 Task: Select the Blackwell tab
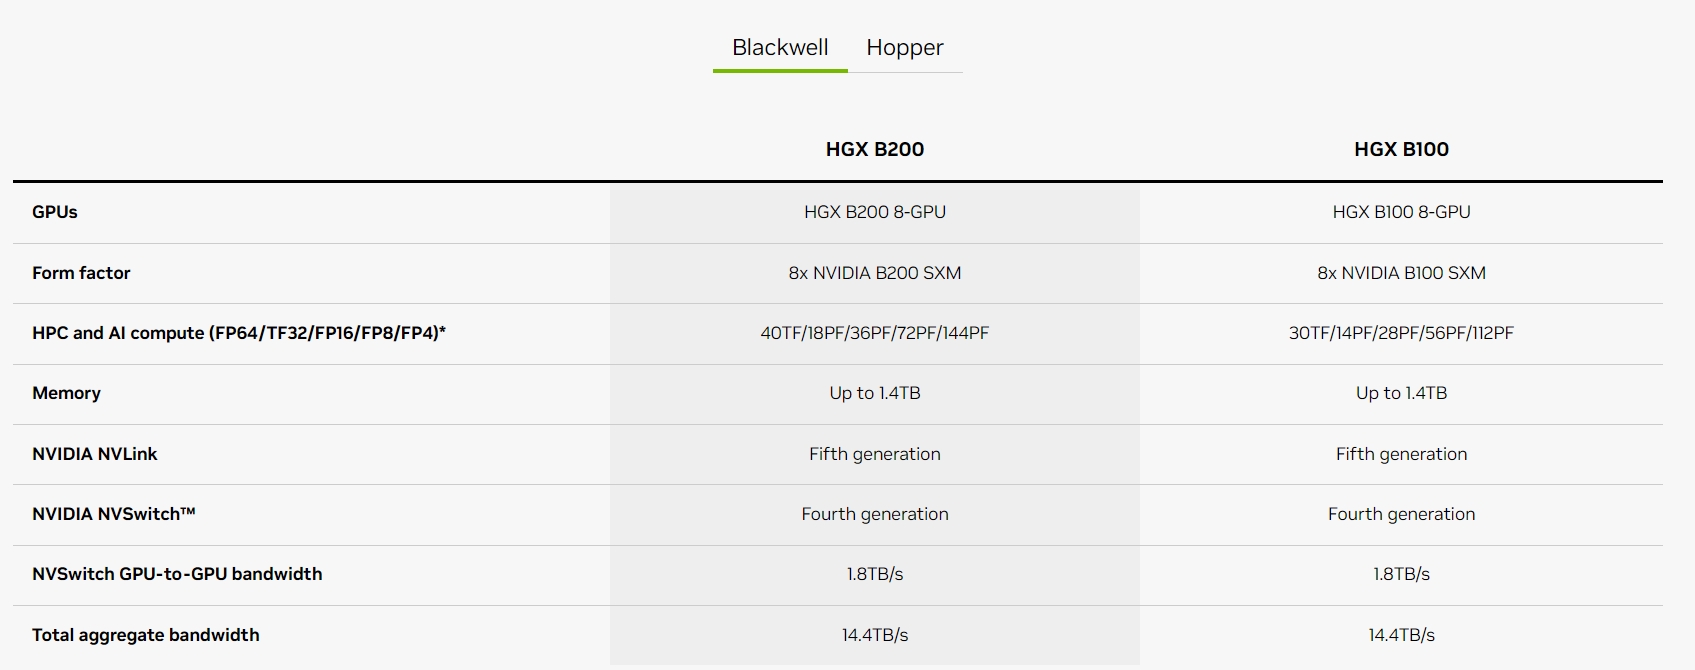click(780, 48)
